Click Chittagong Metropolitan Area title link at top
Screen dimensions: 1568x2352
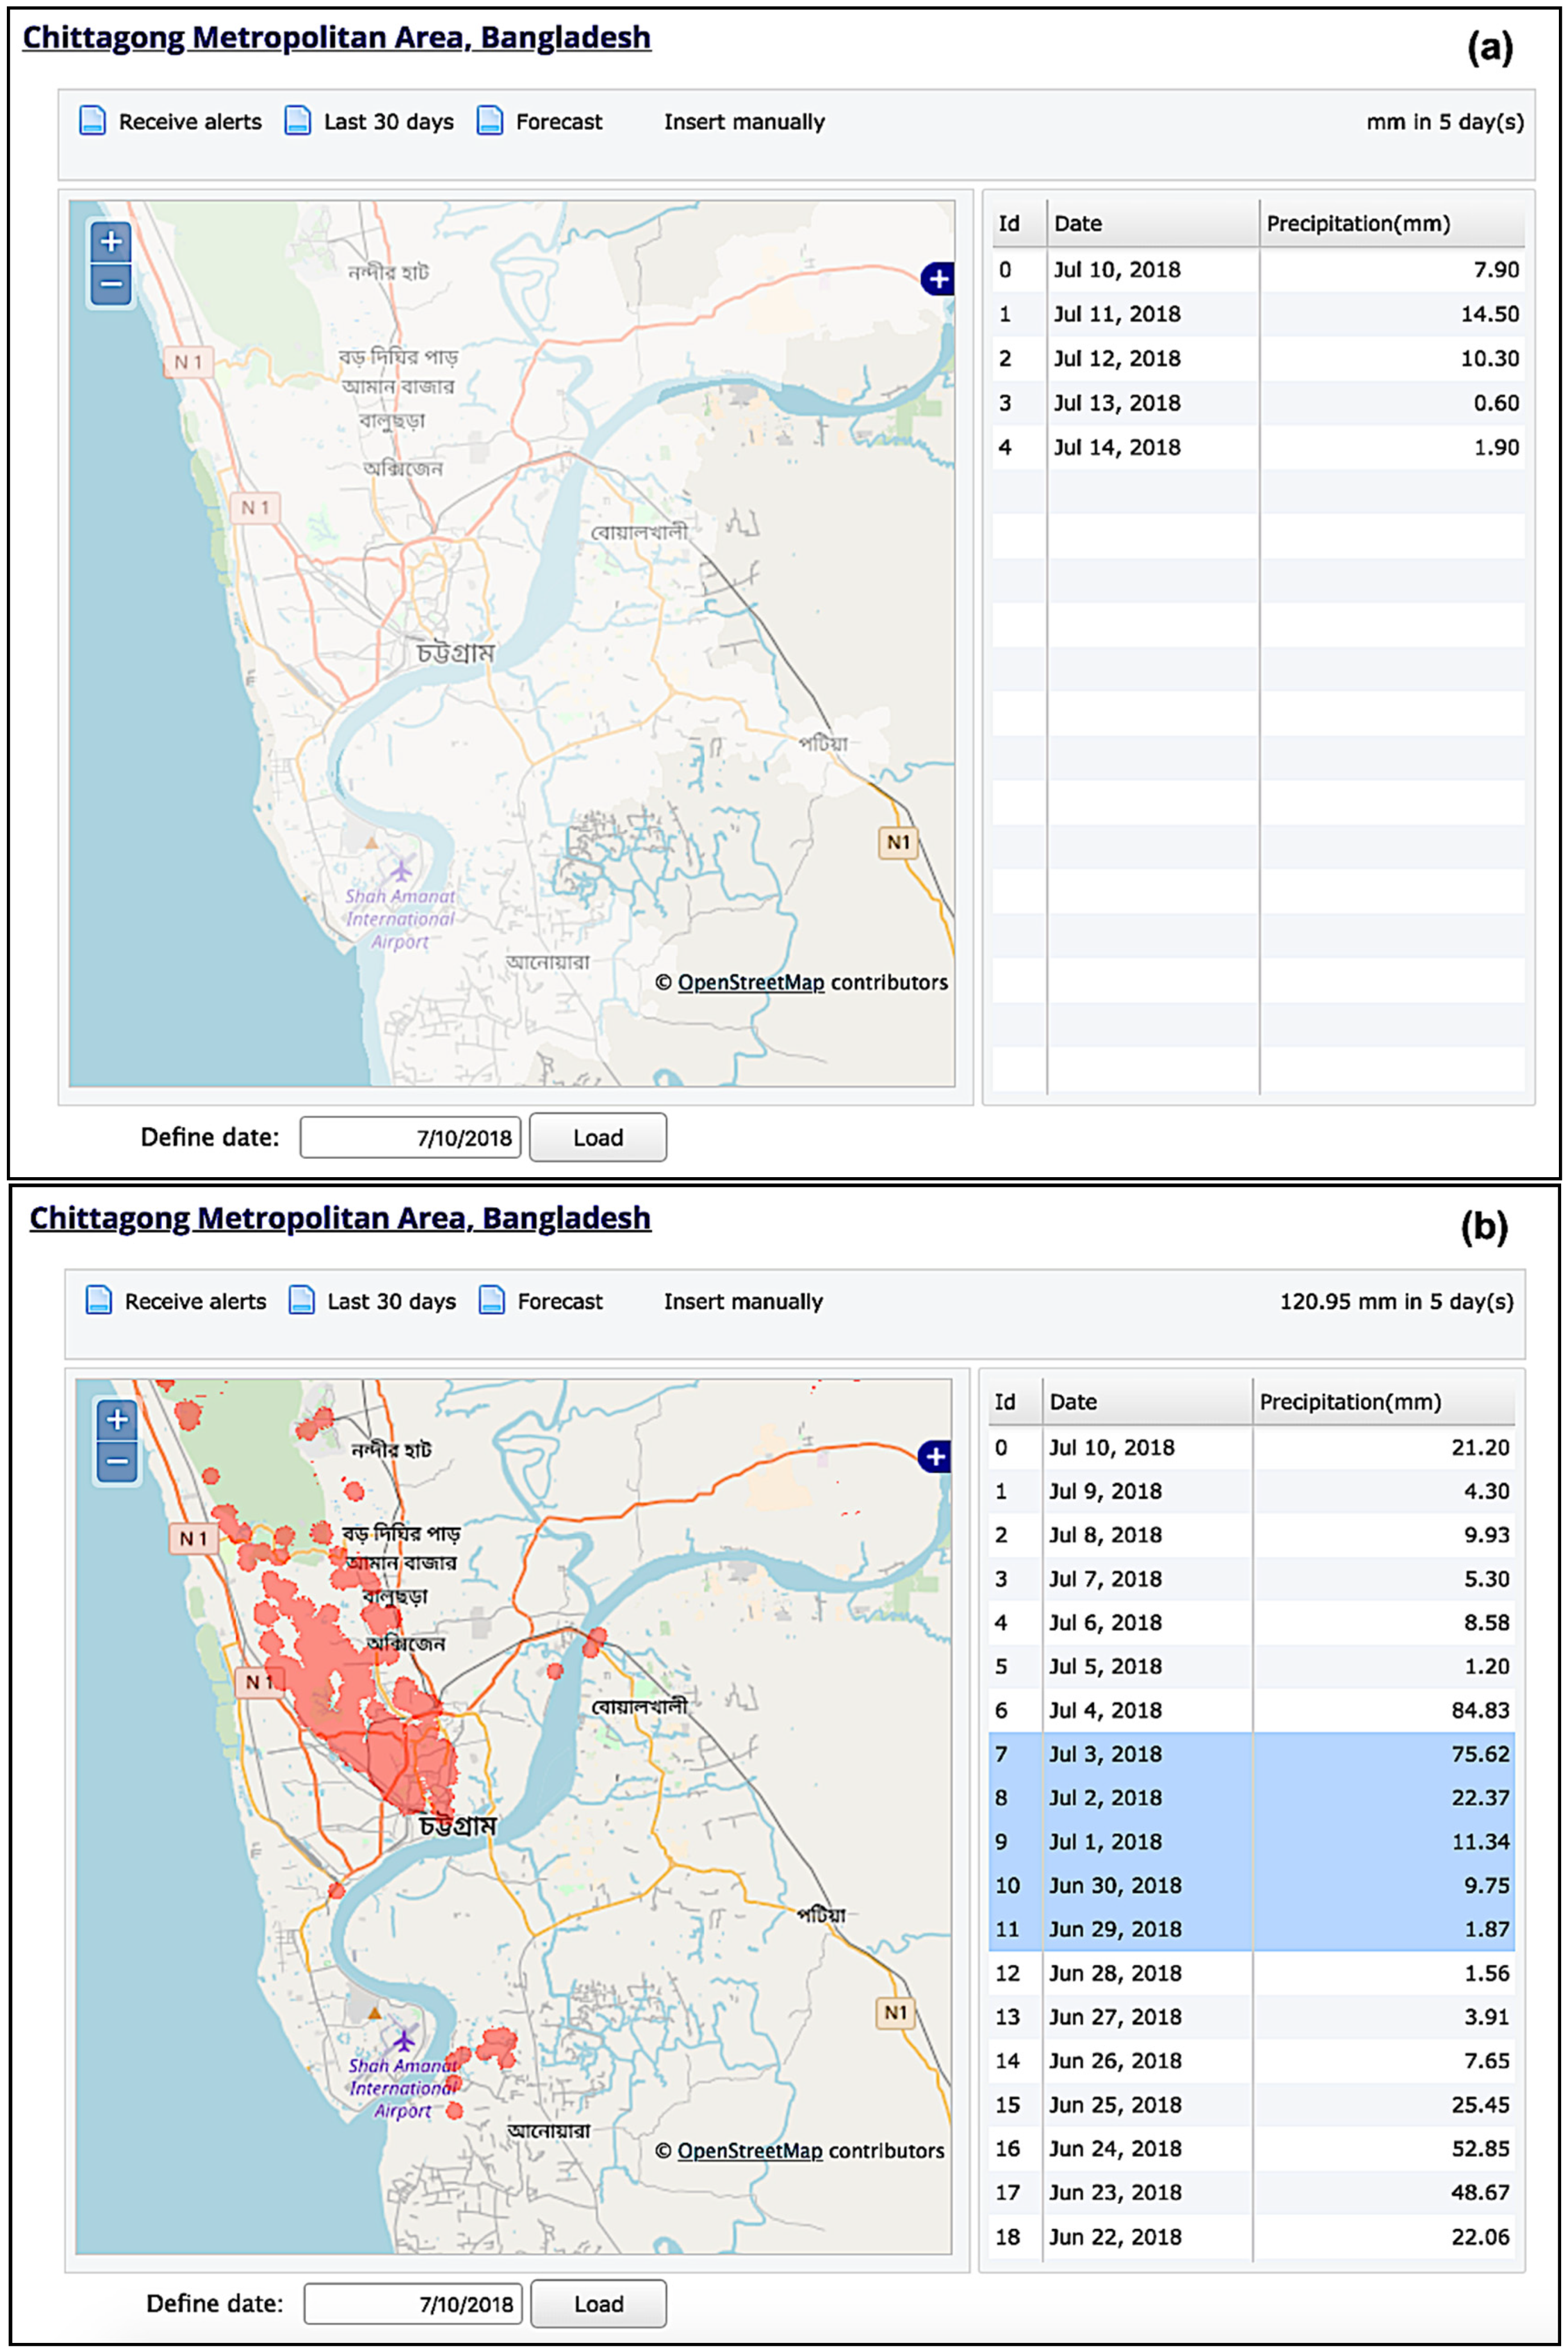point(336,37)
